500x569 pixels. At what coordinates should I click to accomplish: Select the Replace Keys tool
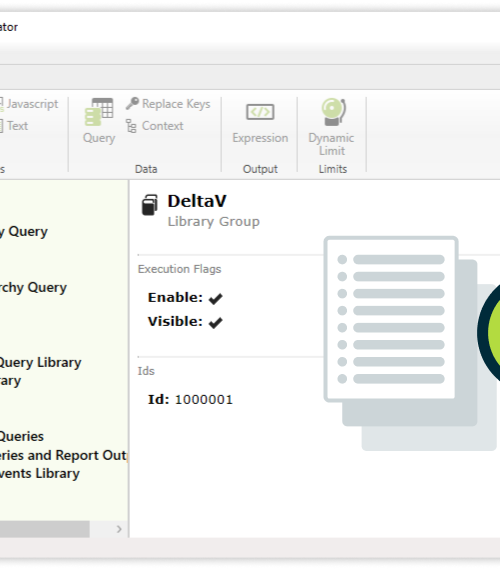(168, 104)
